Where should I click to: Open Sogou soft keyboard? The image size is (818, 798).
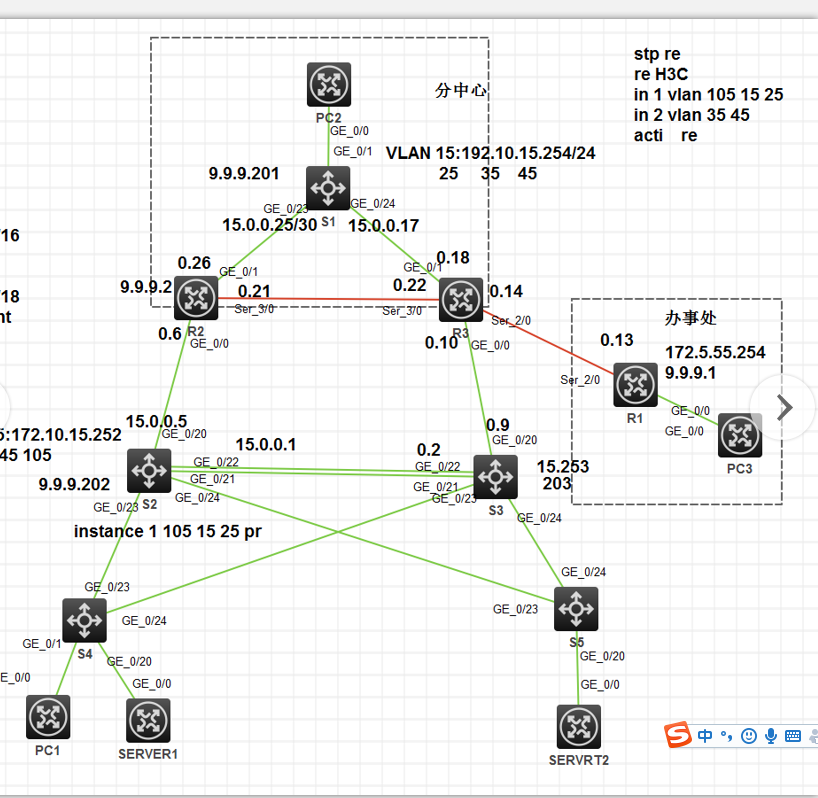pos(792,736)
